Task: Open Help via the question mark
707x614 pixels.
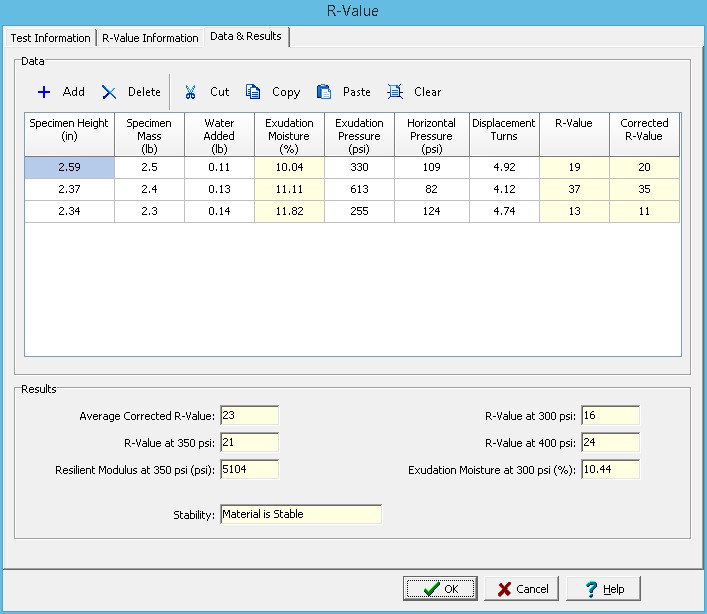Action: (591, 589)
